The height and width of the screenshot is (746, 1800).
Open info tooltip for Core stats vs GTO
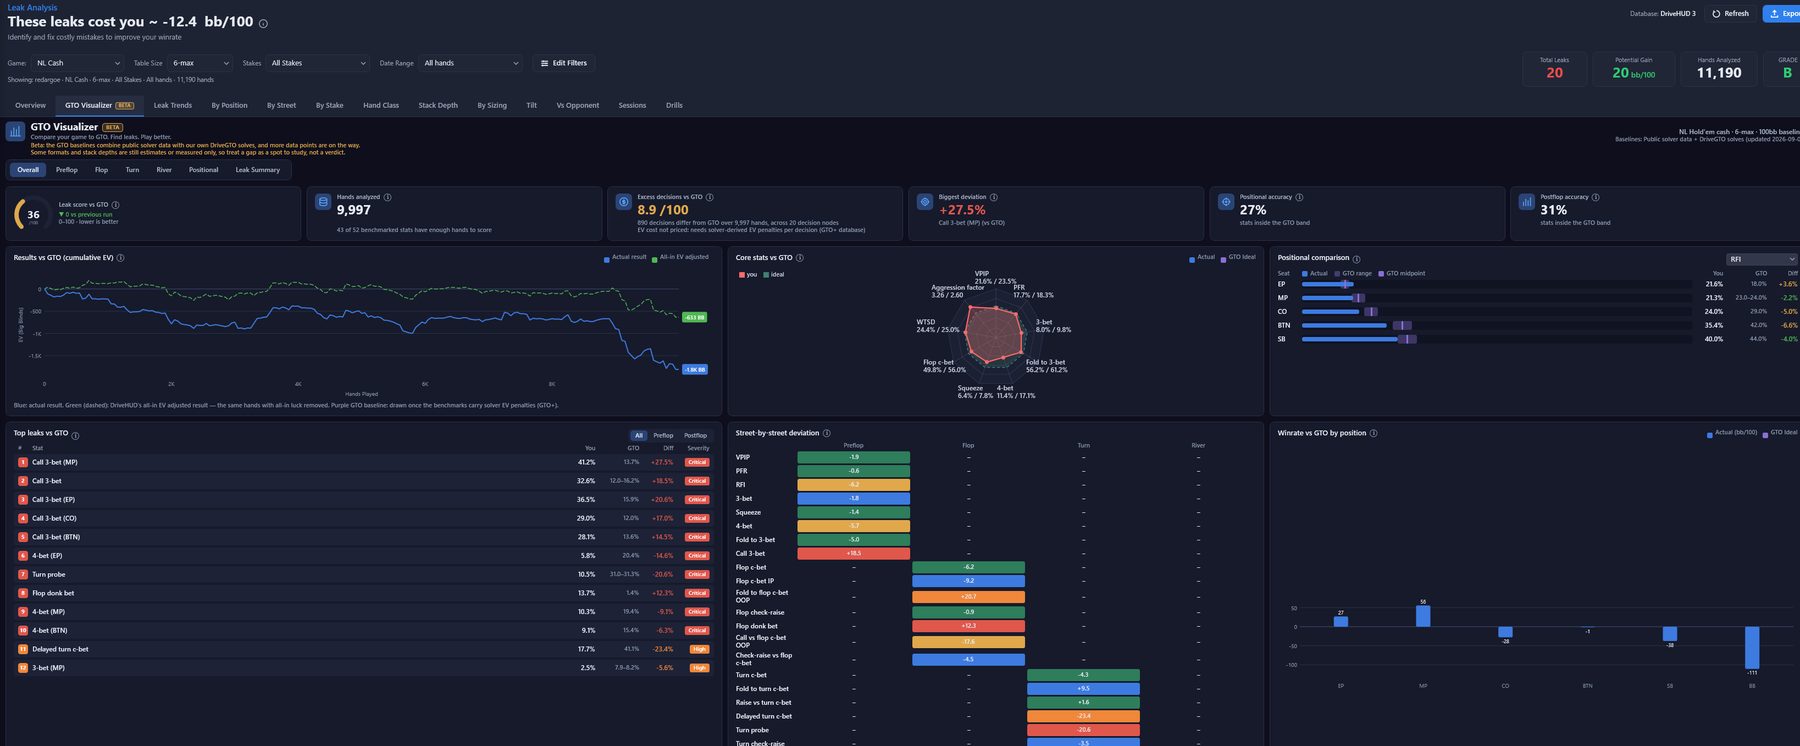pos(799,258)
